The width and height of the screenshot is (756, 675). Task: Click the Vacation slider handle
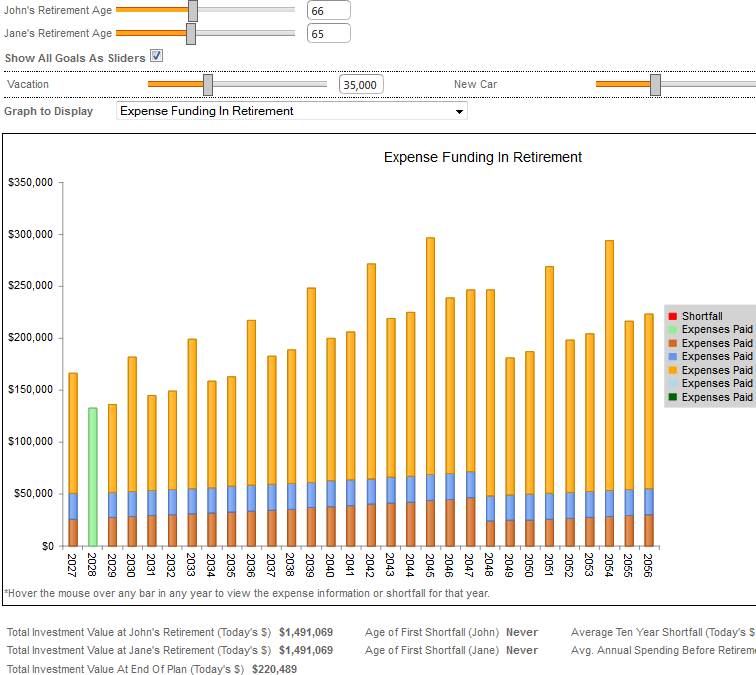pos(208,85)
